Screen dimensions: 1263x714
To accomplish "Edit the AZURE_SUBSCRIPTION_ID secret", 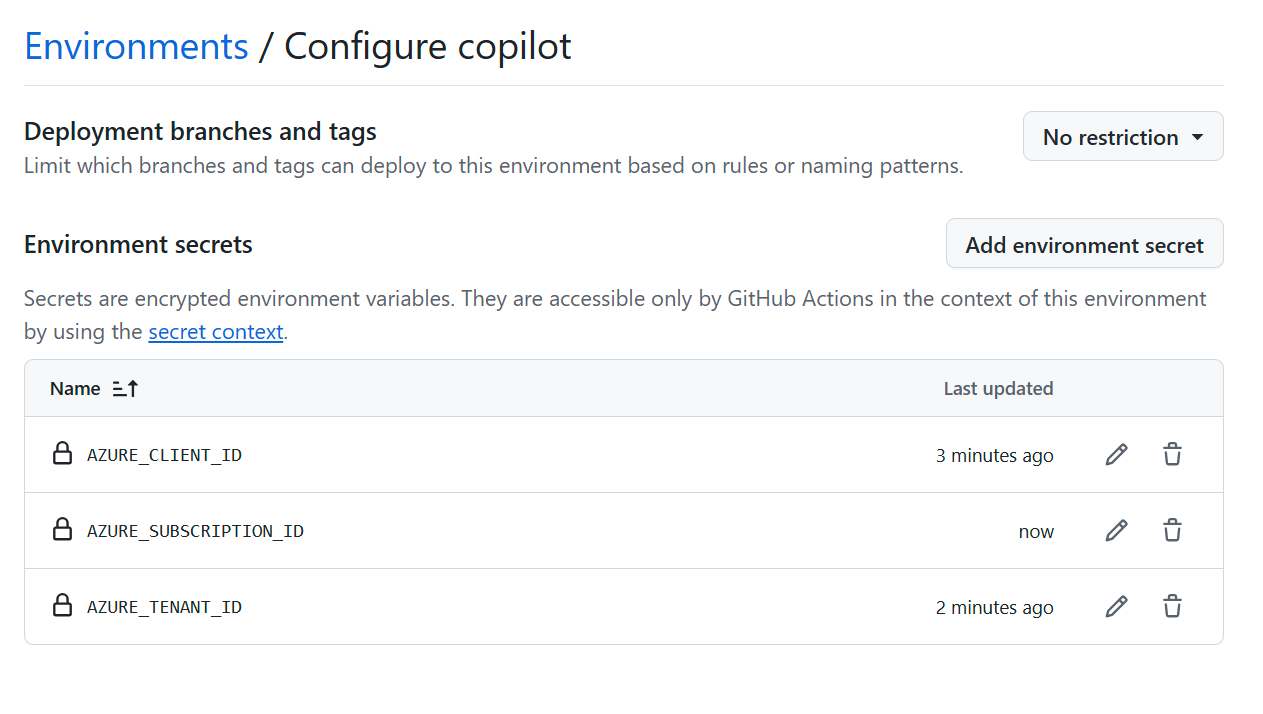I will (1116, 530).
